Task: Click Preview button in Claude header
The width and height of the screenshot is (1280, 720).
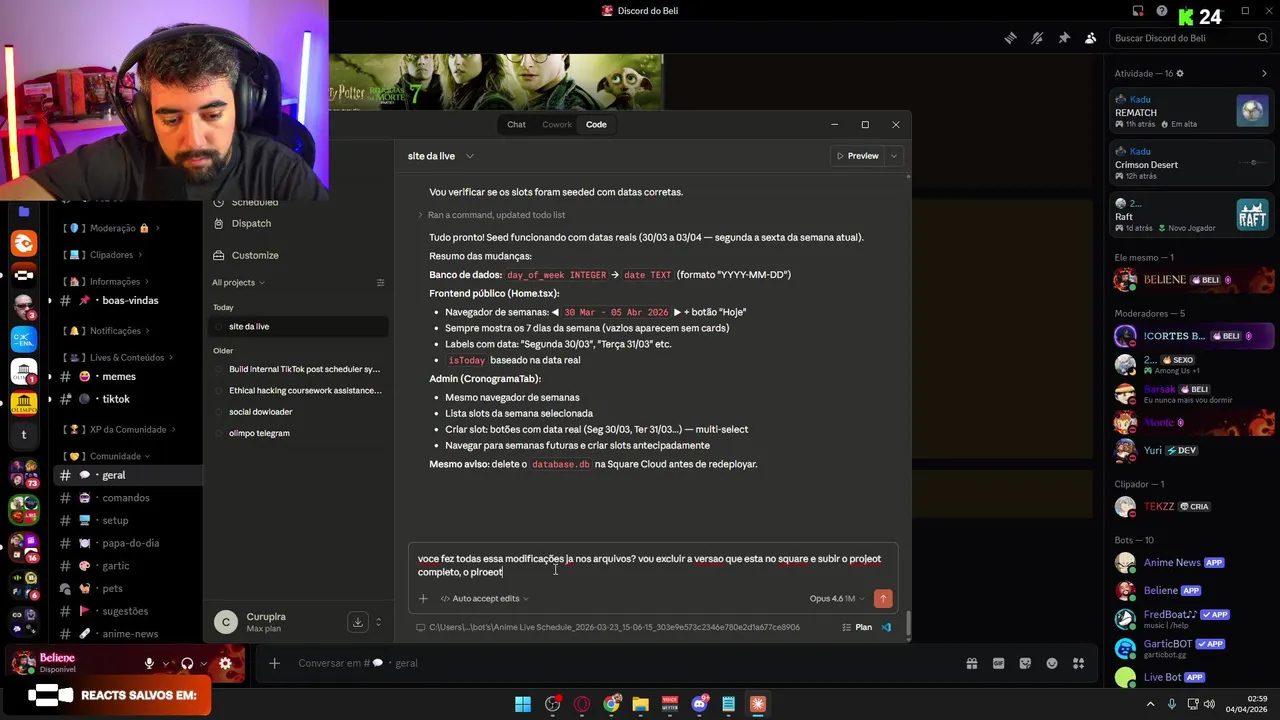Action: (x=857, y=156)
